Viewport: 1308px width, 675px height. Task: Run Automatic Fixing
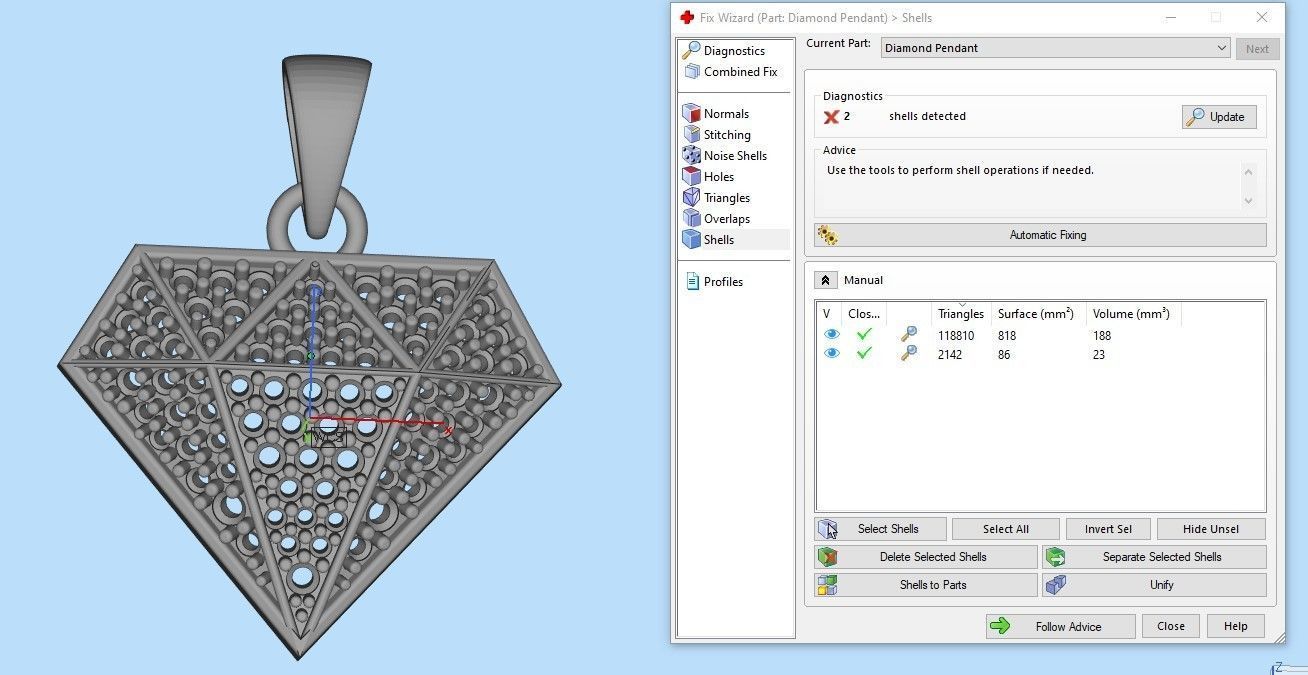(x=1040, y=235)
